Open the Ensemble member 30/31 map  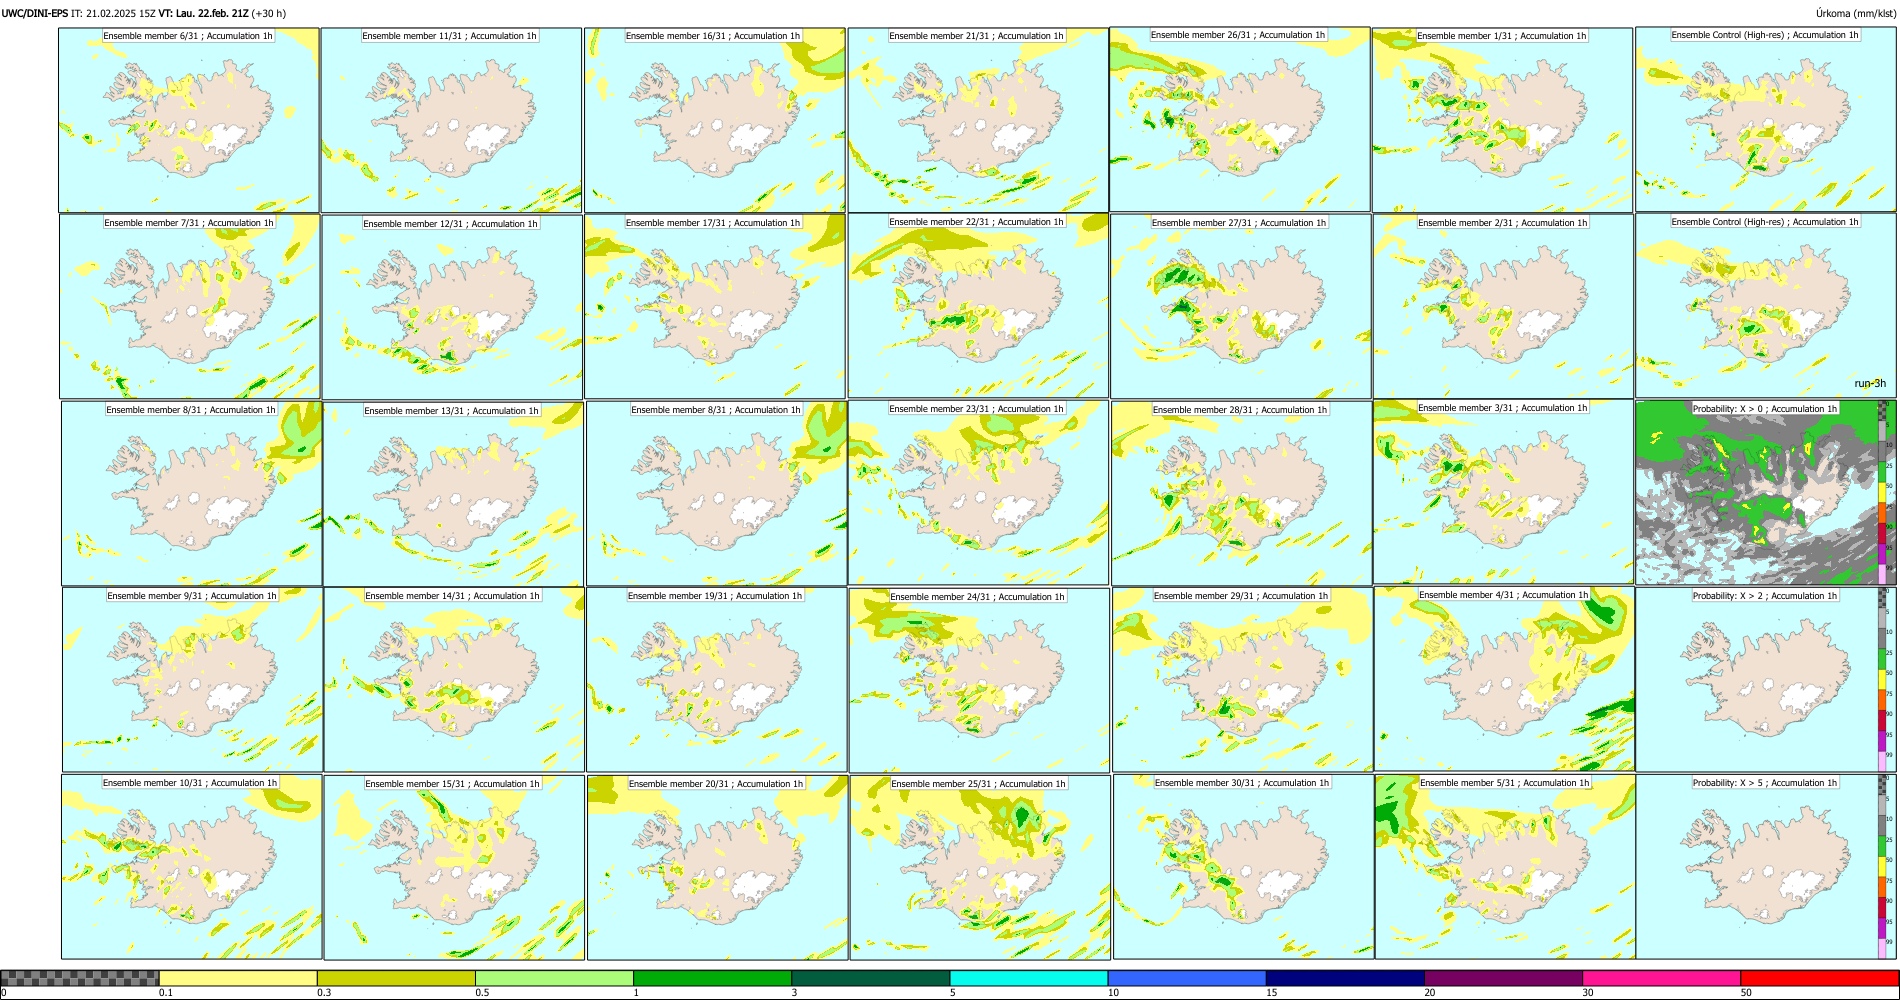[1243, 867]
